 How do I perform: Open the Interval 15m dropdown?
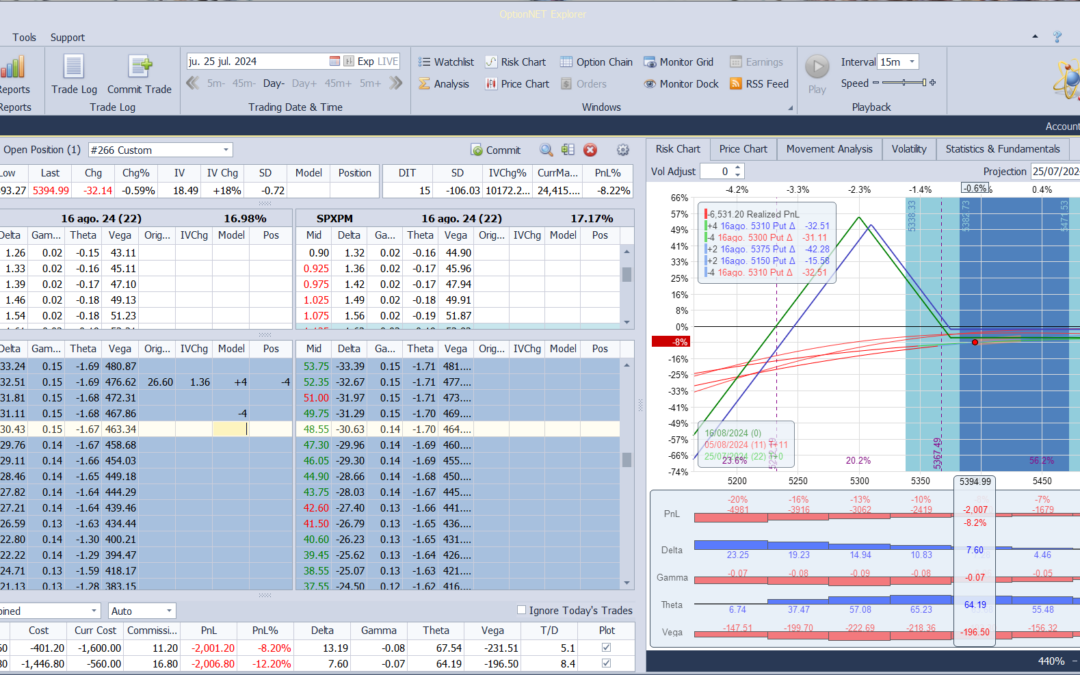912,62
